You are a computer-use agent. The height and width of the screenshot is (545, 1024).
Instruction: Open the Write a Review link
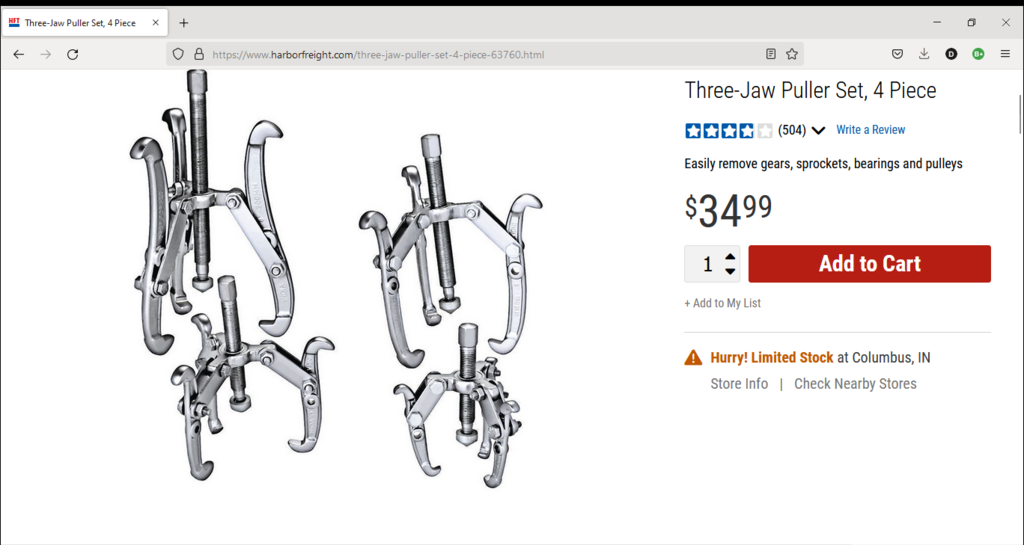coord(871,130)
